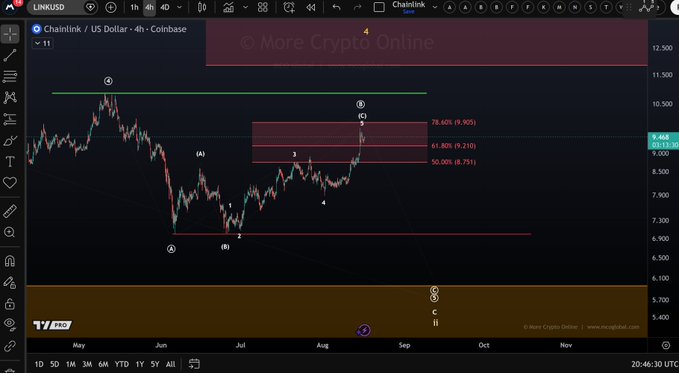Image resolution: width=679 pixels, height=373 pixels.
Task: Click the Chainlink / US Dollar chart title
Action: (115, 29)
